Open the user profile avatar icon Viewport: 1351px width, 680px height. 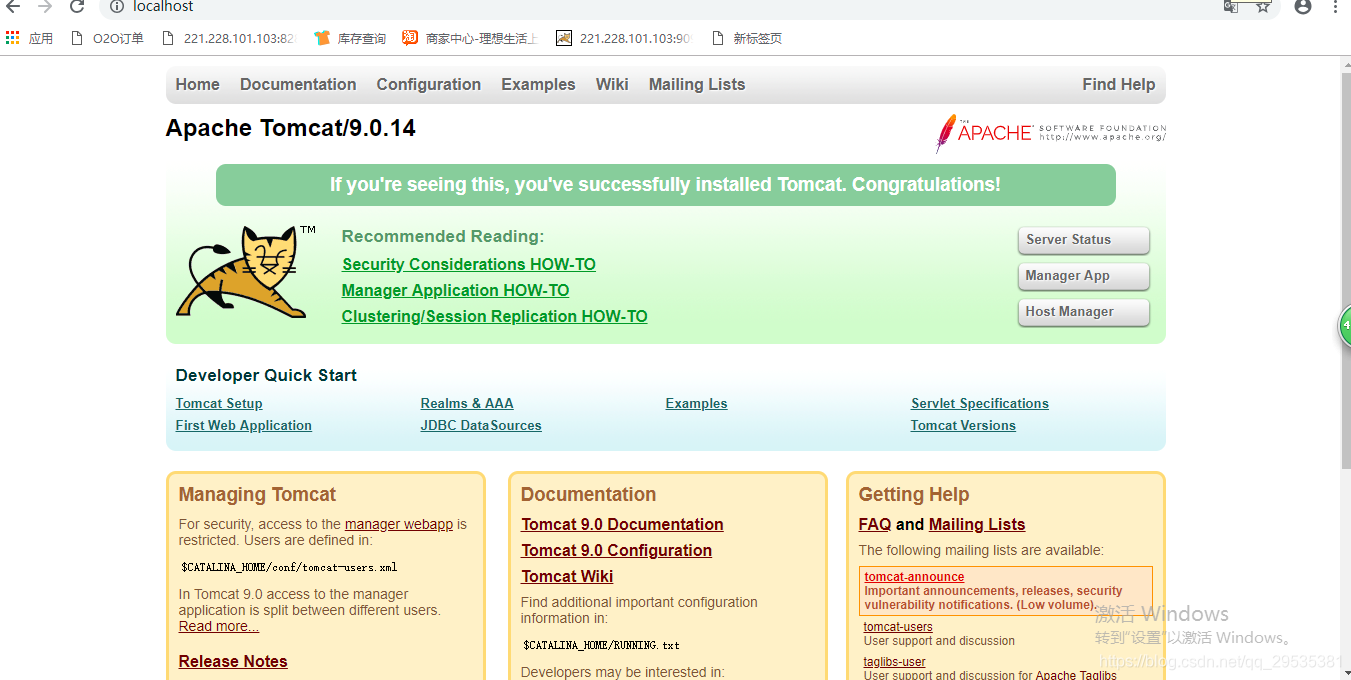(1302, 6)
